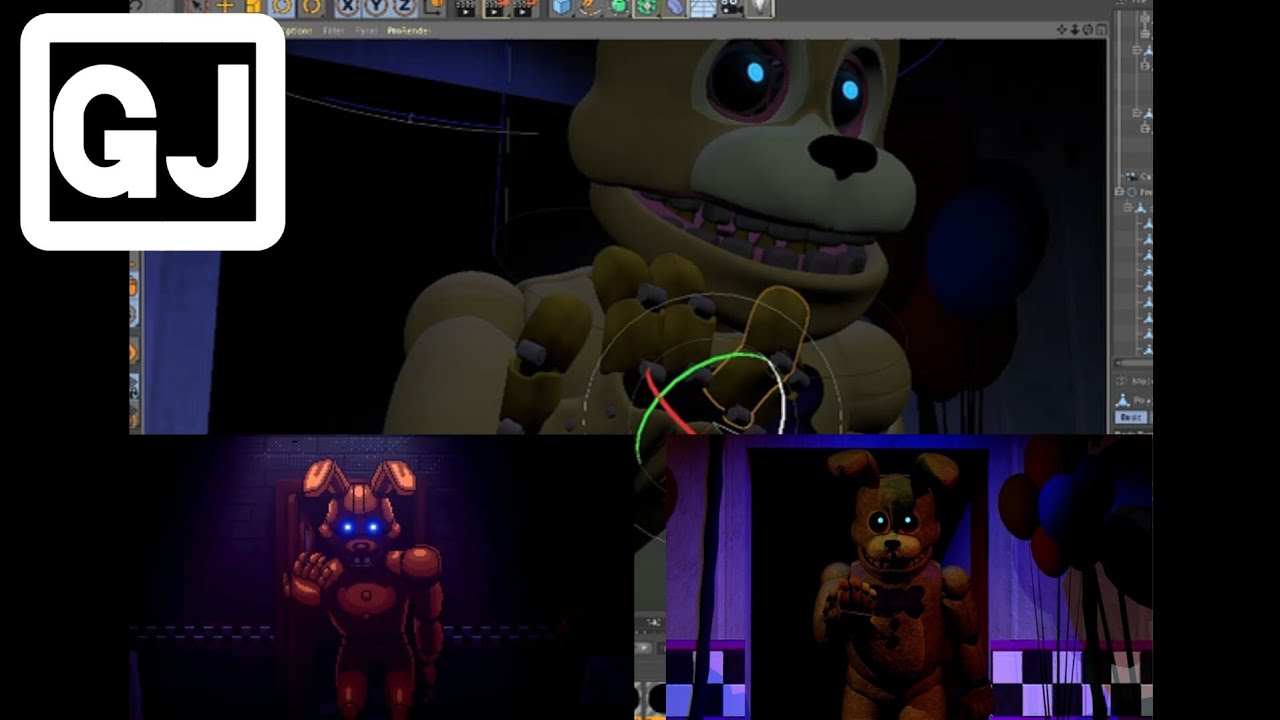1280x720 pixels.
Task: Open the Edit Render Settings clapperboard
Action: [x=524, y=8]
